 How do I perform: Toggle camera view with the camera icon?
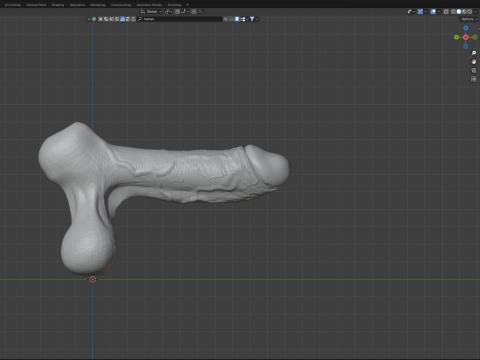click(x=474, y=70)
